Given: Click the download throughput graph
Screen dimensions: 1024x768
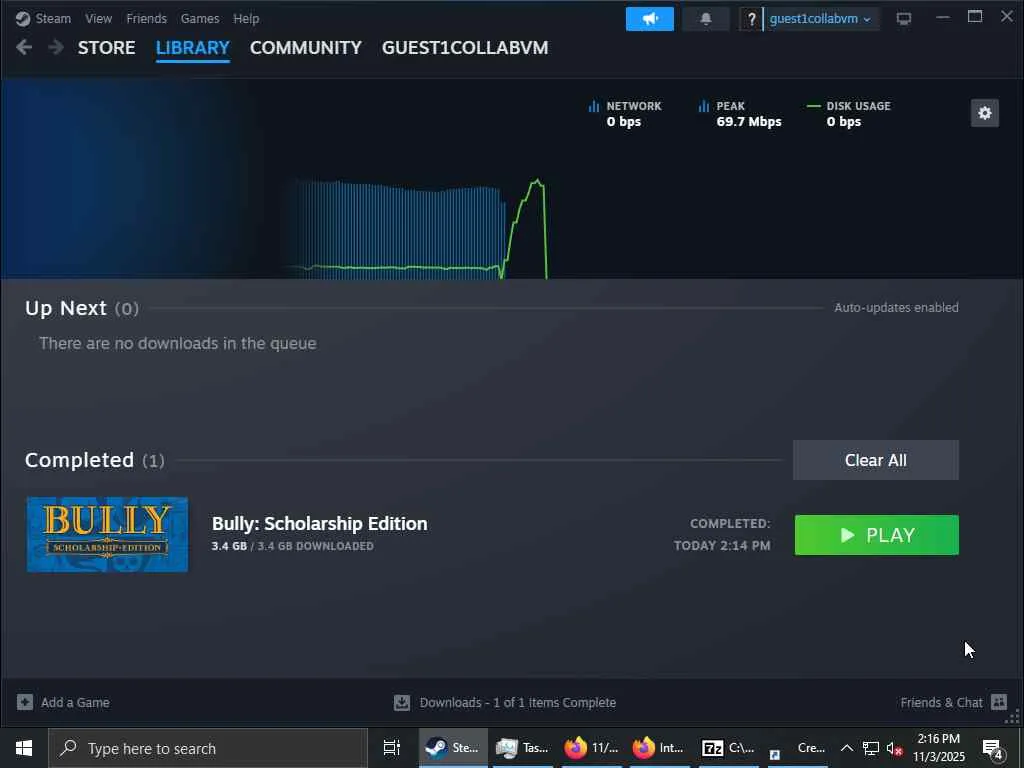Looking at the screenshot, I should pos(418,229).
